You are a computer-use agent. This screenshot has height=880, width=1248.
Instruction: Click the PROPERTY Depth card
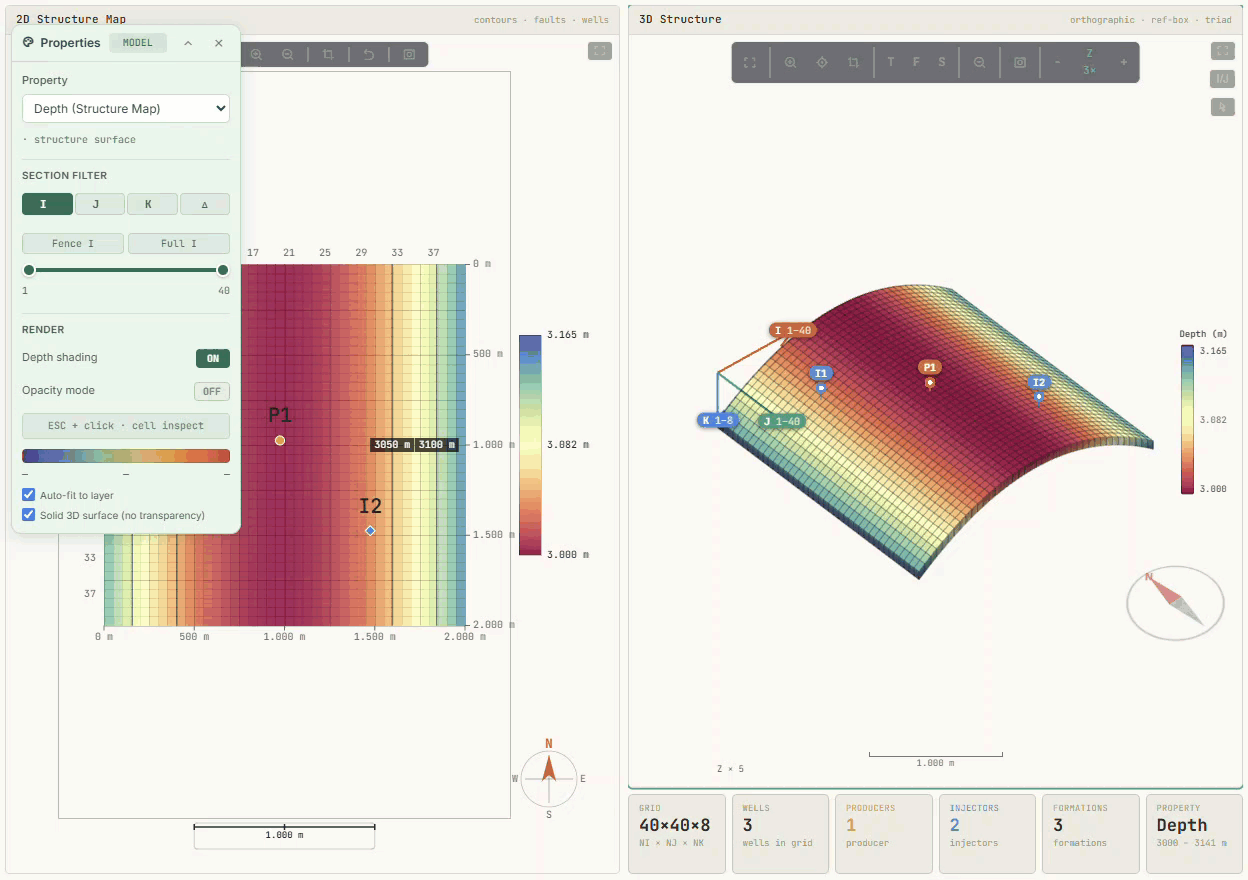(x=1195, y=834)
